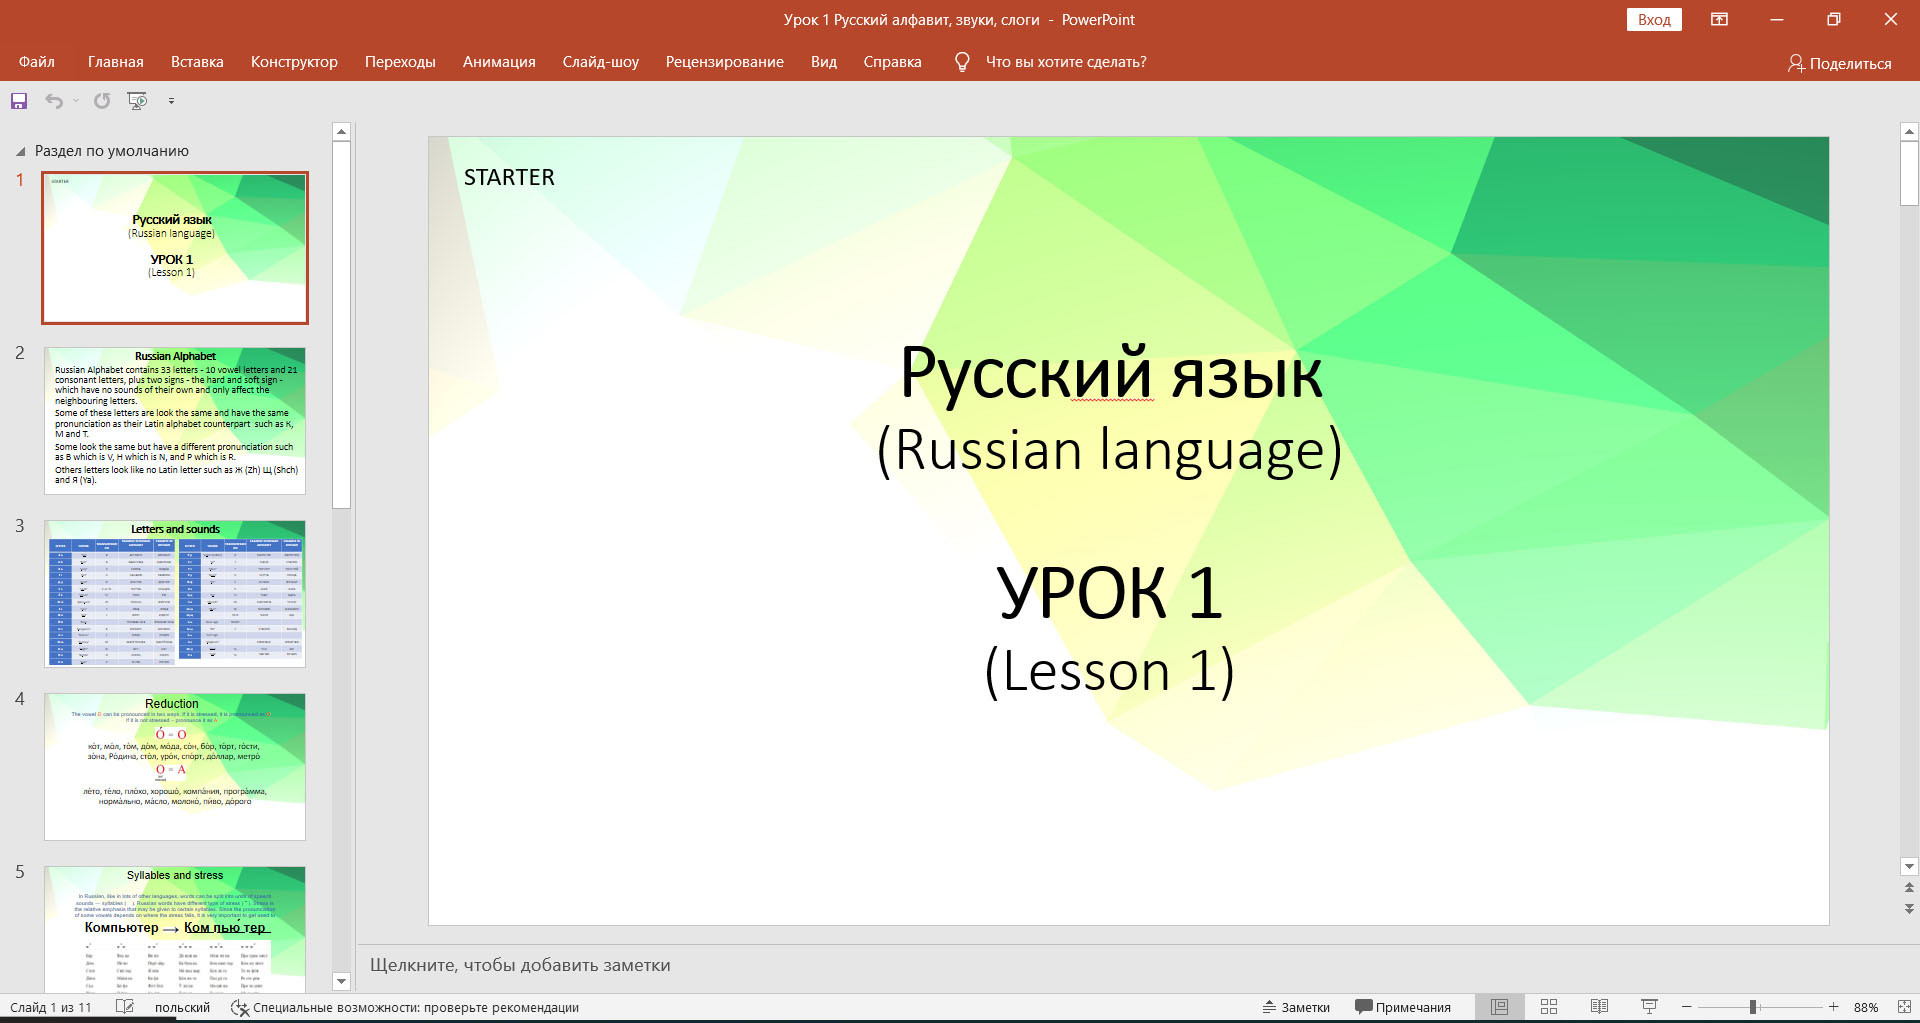Toggle Normal view button in status bar

pos(1499,1007)
